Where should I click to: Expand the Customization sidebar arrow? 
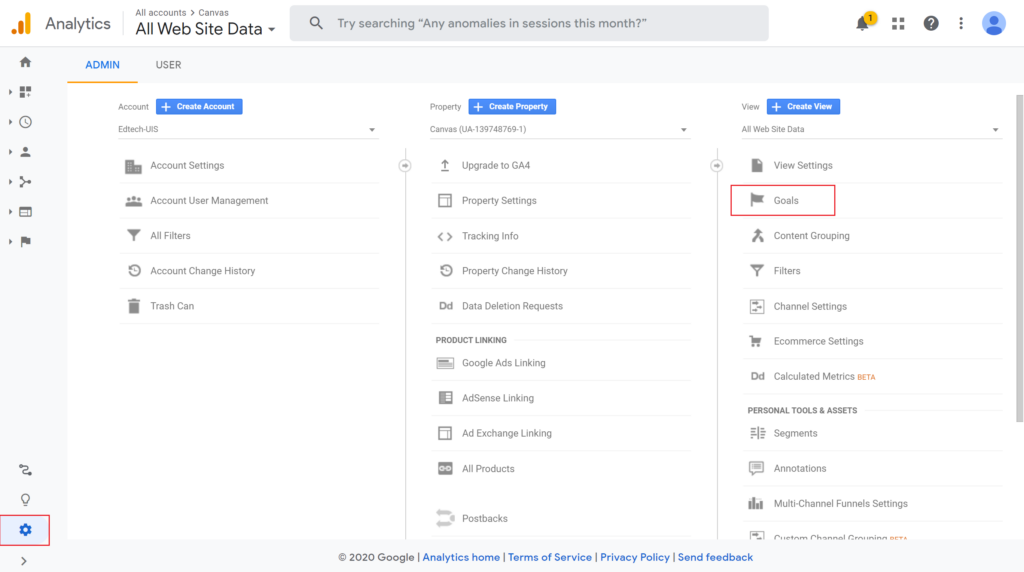pos(10,92)
